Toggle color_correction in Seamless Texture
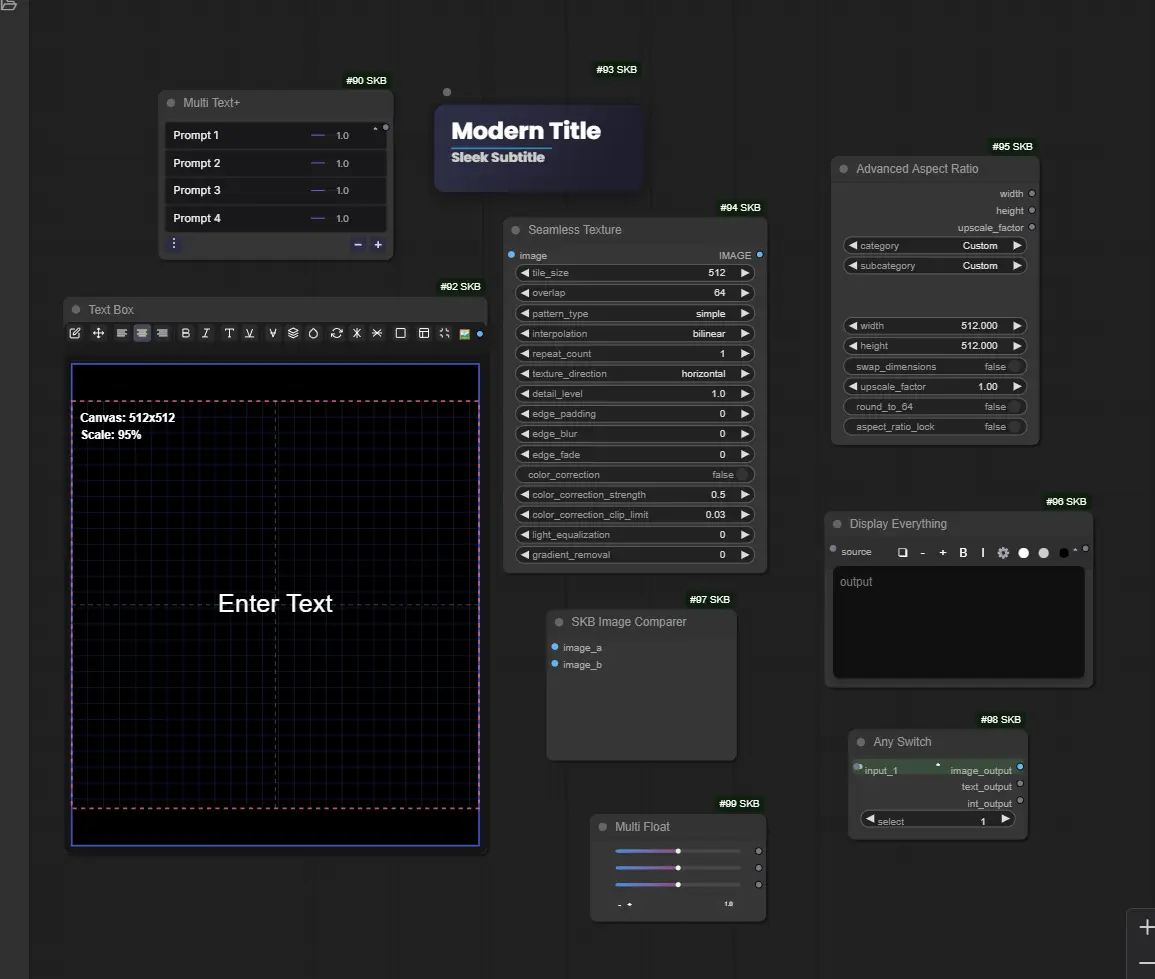Image resolution: width=1155 pixels, height=979 pixels. tap(742, 475)
